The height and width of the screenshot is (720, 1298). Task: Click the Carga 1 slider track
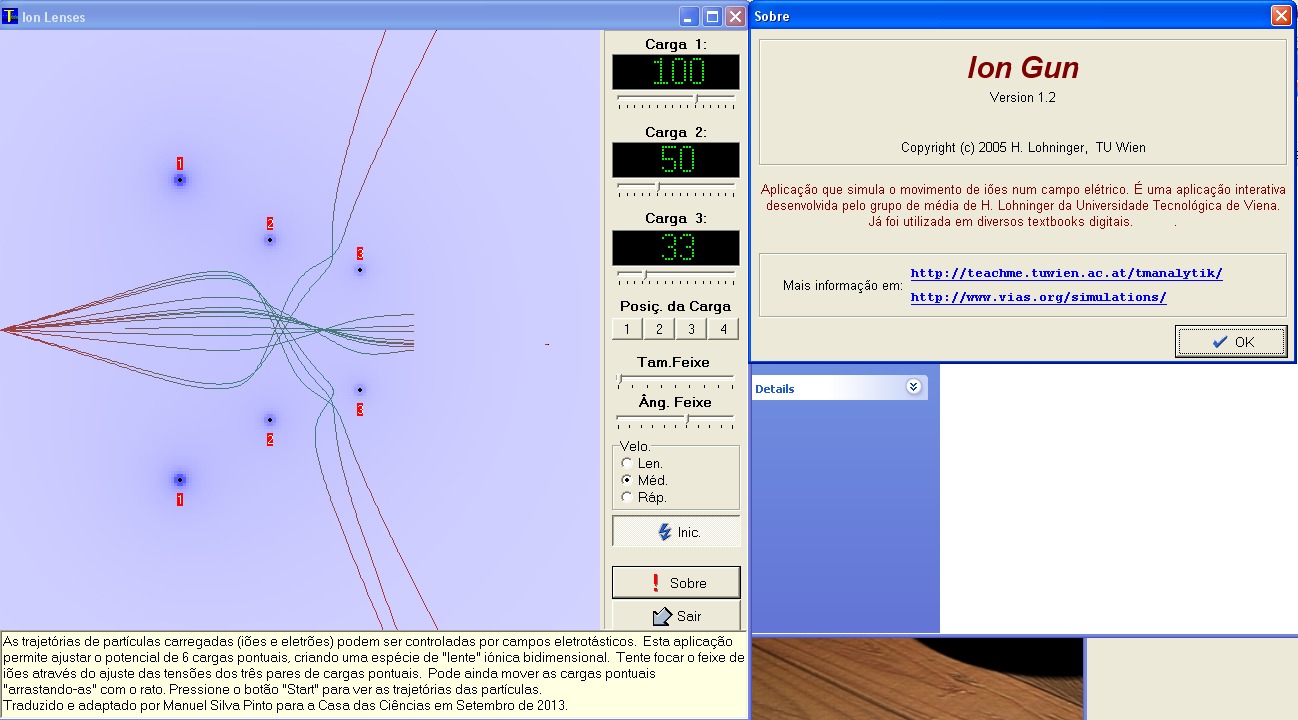[676, 98]
